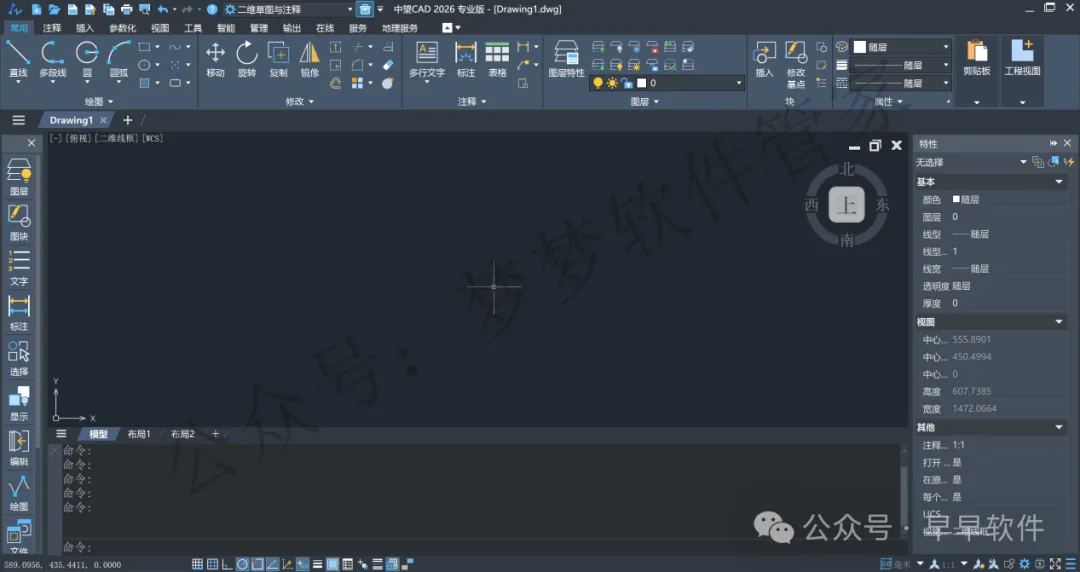Switch to the 插入 ribbon tab
1080x572 pixels.
pyautogui.click(x=85, y=28)
